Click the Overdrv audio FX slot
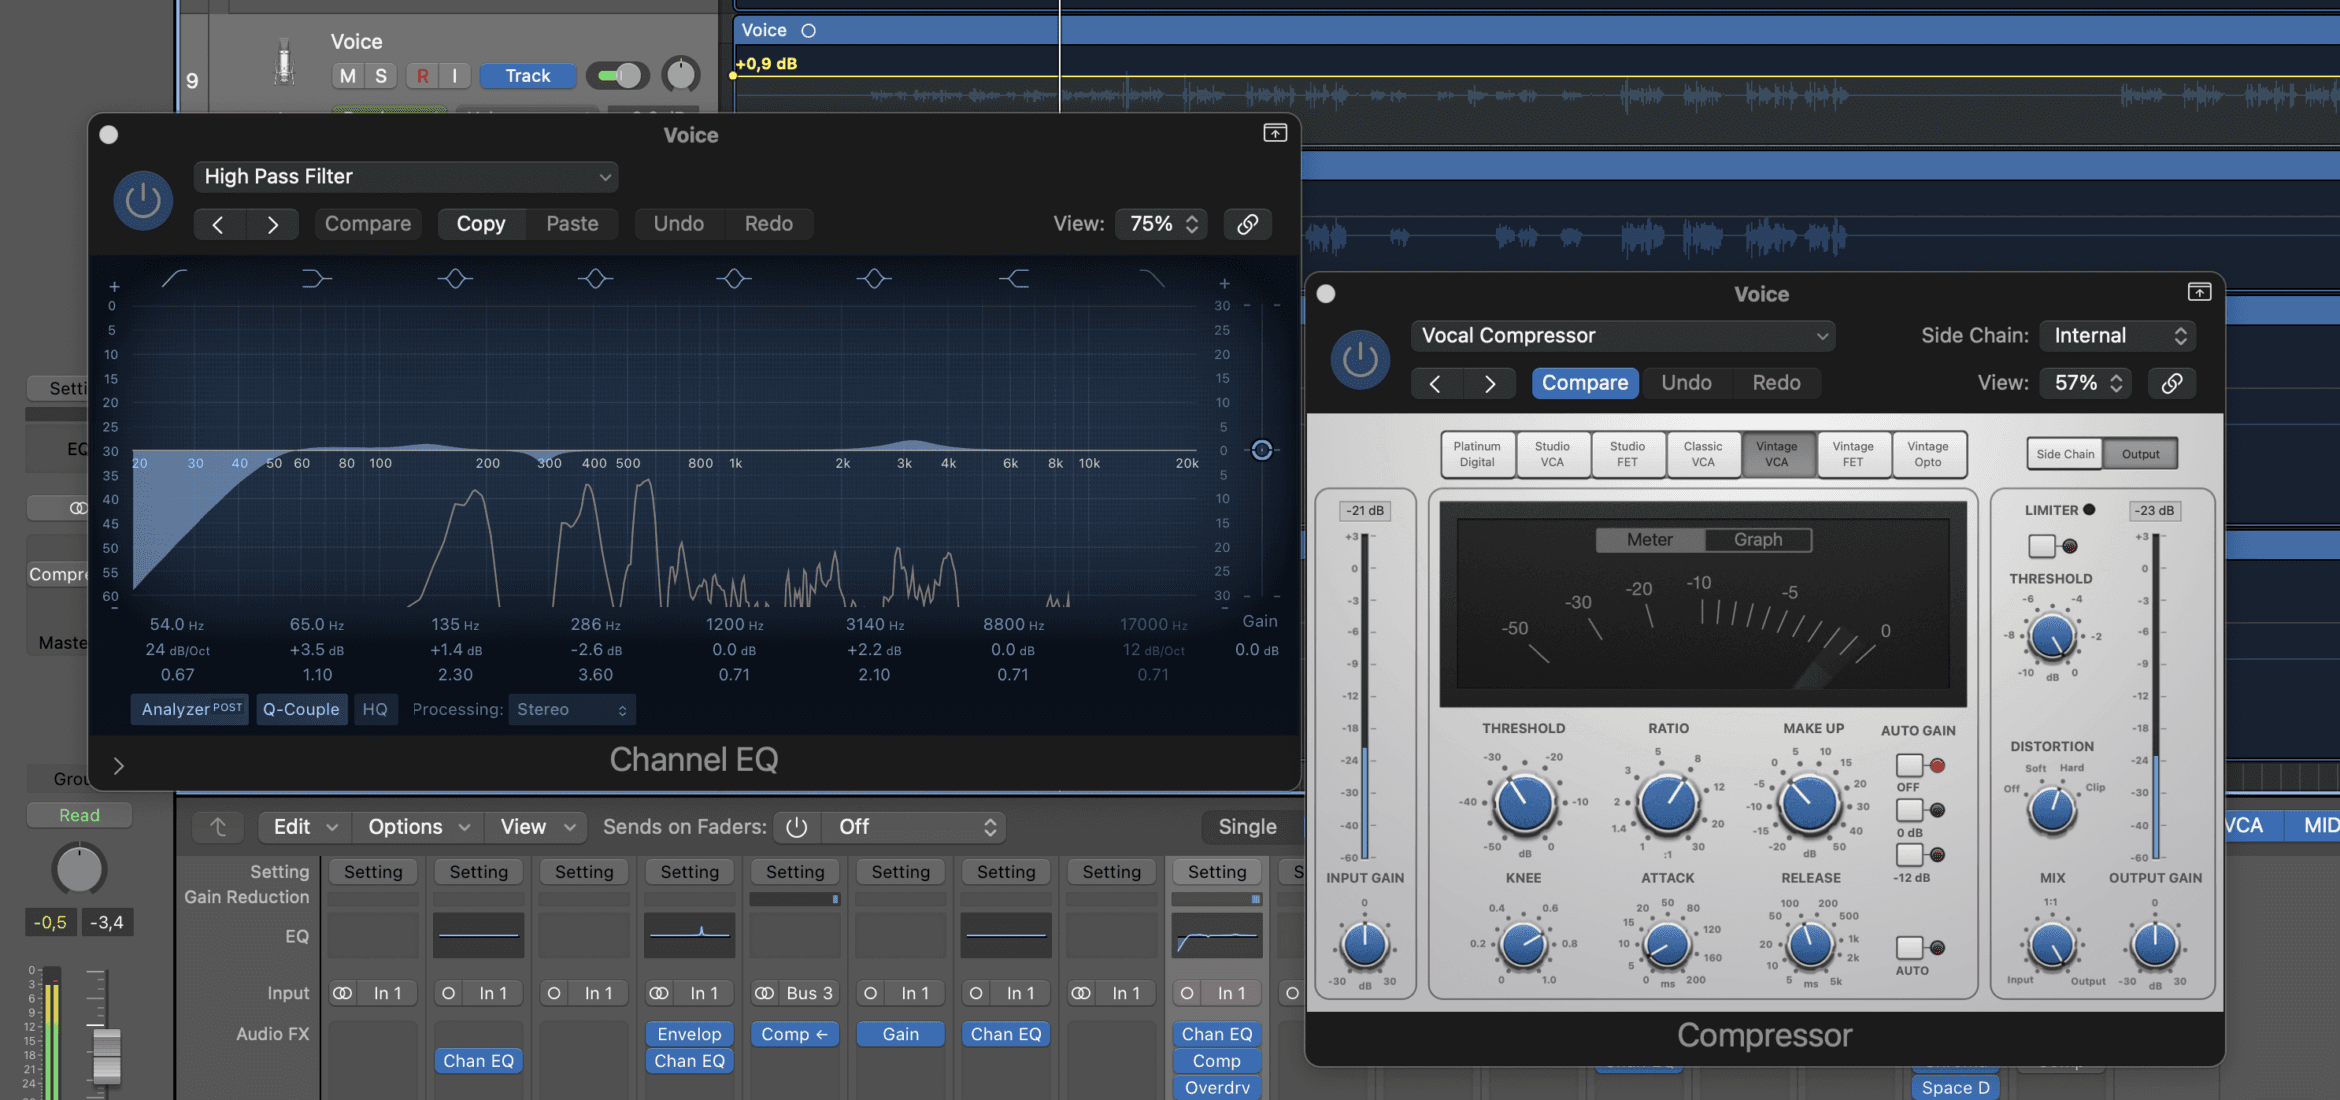This screenshot has width=2340, height=1100. [1216, 1087]
